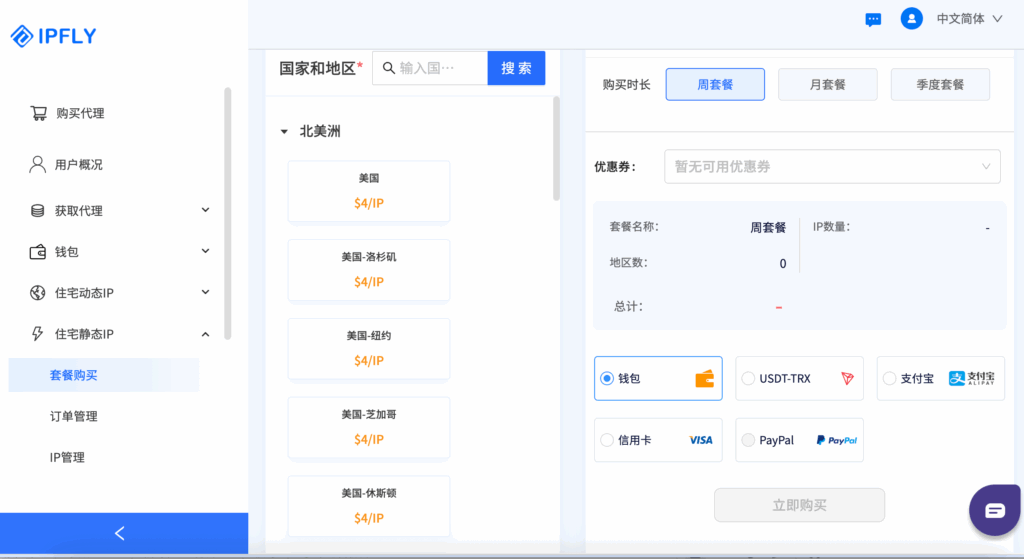Select the 季度套餐 duration tab
Viewport: 1024px width, 559px height.
[x=940, y=84]
